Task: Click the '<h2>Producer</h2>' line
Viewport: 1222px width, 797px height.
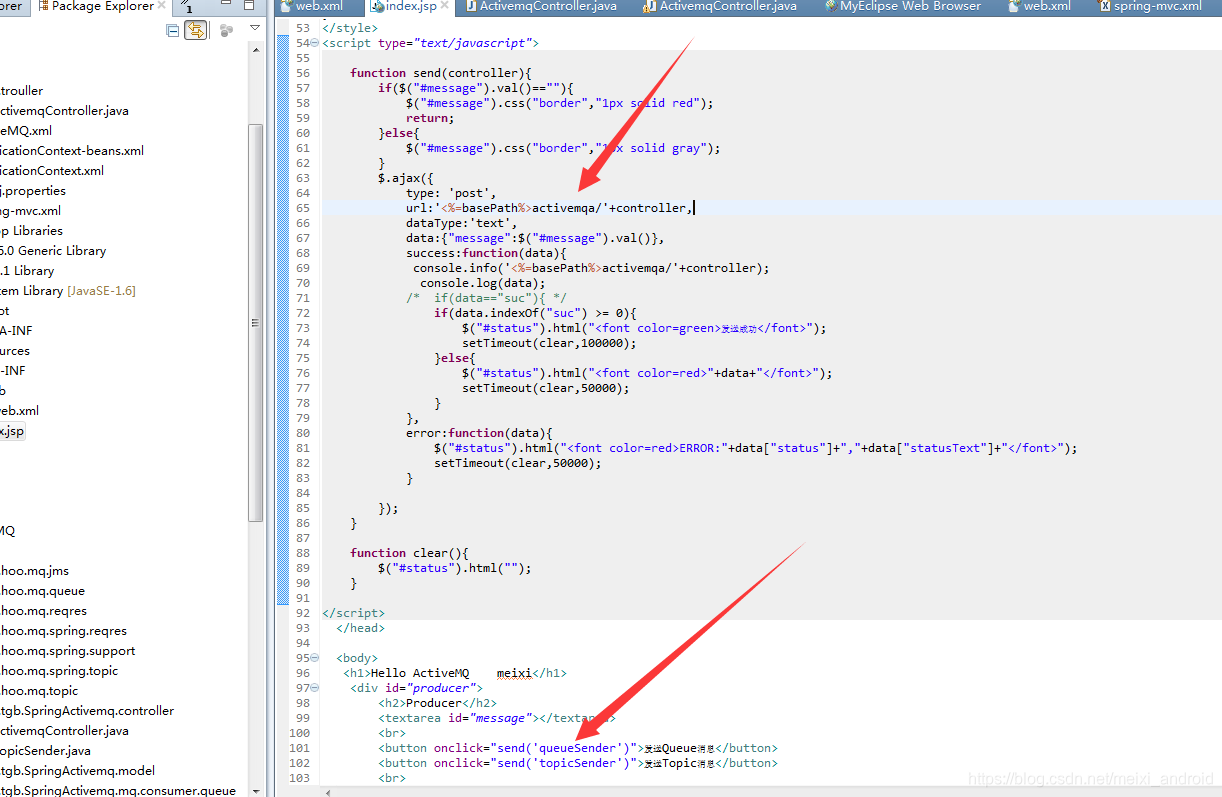Action: [437, 703]
